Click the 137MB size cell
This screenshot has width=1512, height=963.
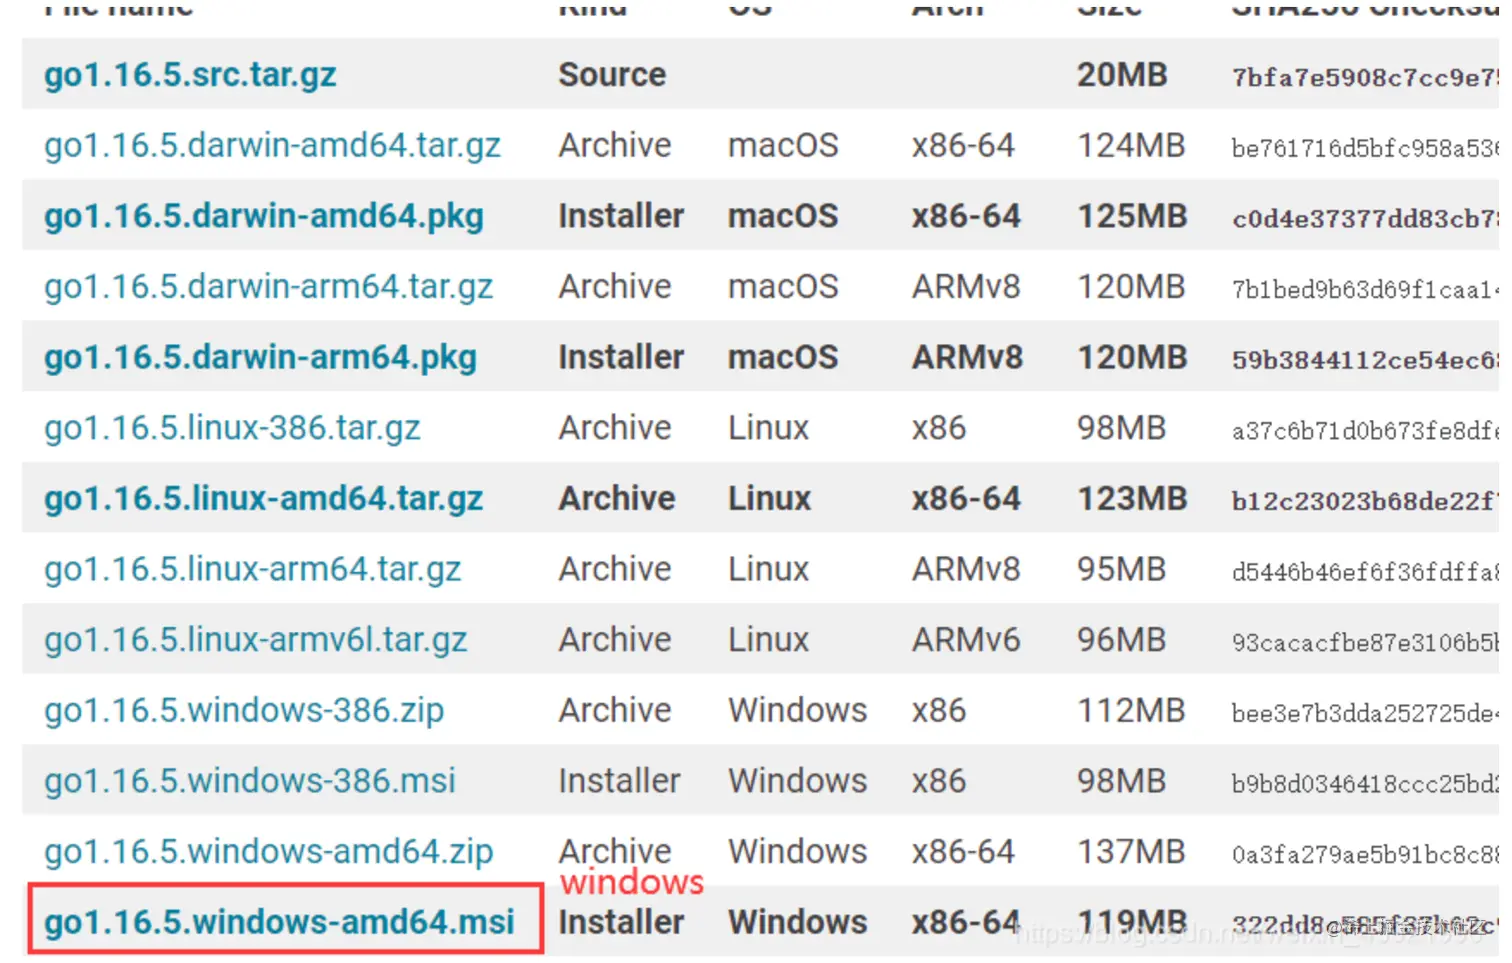pyautogui.click(x=1131, y=852)
